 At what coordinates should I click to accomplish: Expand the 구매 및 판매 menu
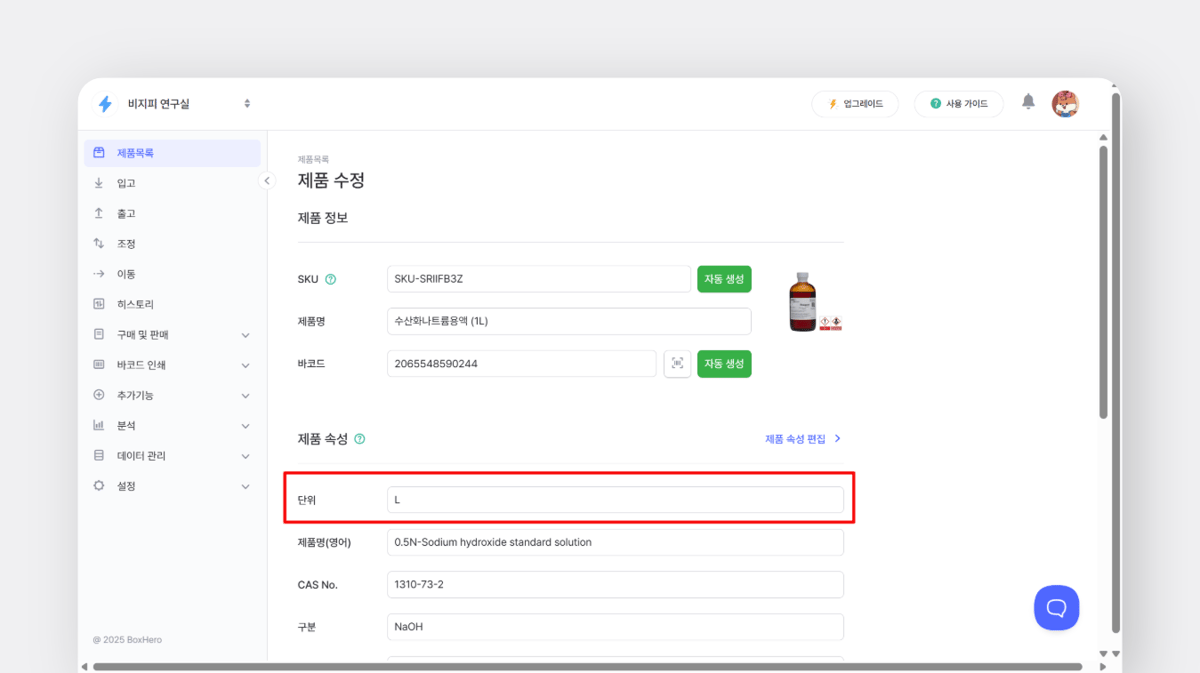click(140, 334)
